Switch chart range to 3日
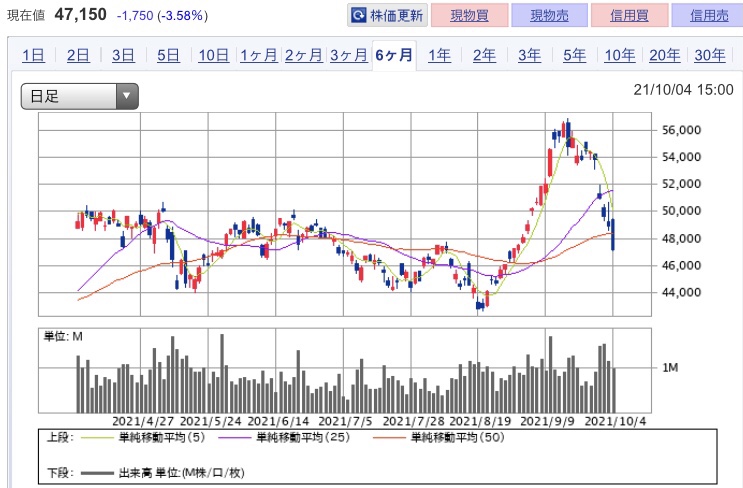 (123, 55)
